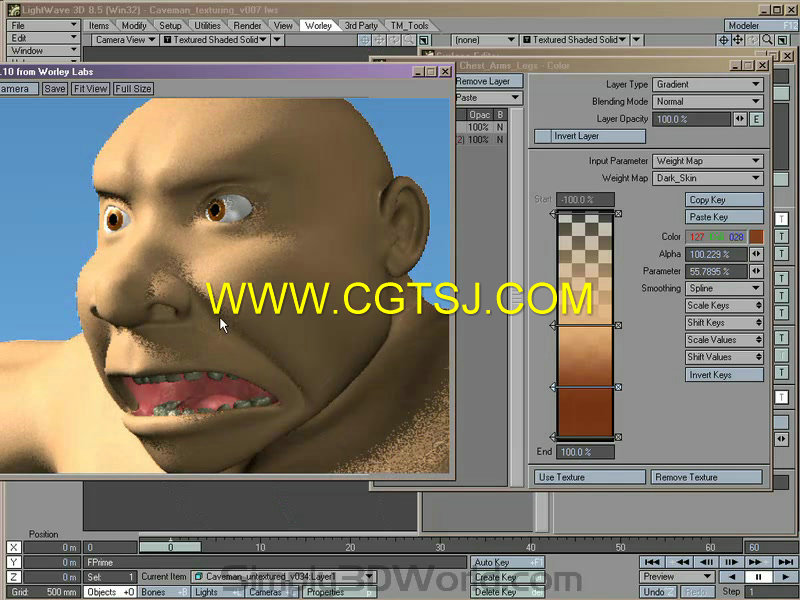The width and height of the screenshot is (800, 600).
Task: Step back one frame
Action: (x=706, y=562)
